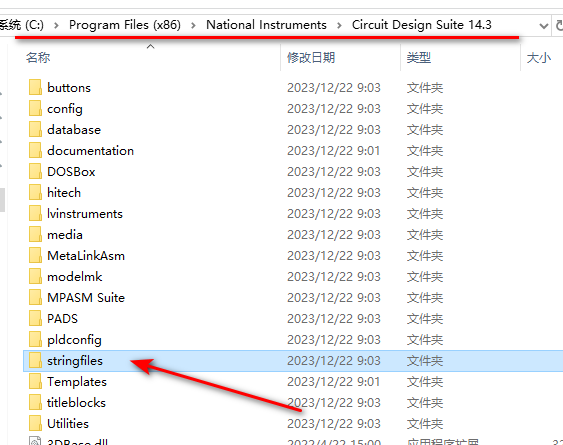
Task: Navigate to Program Files (x86) breadcrumb
Action: [125, 25]
